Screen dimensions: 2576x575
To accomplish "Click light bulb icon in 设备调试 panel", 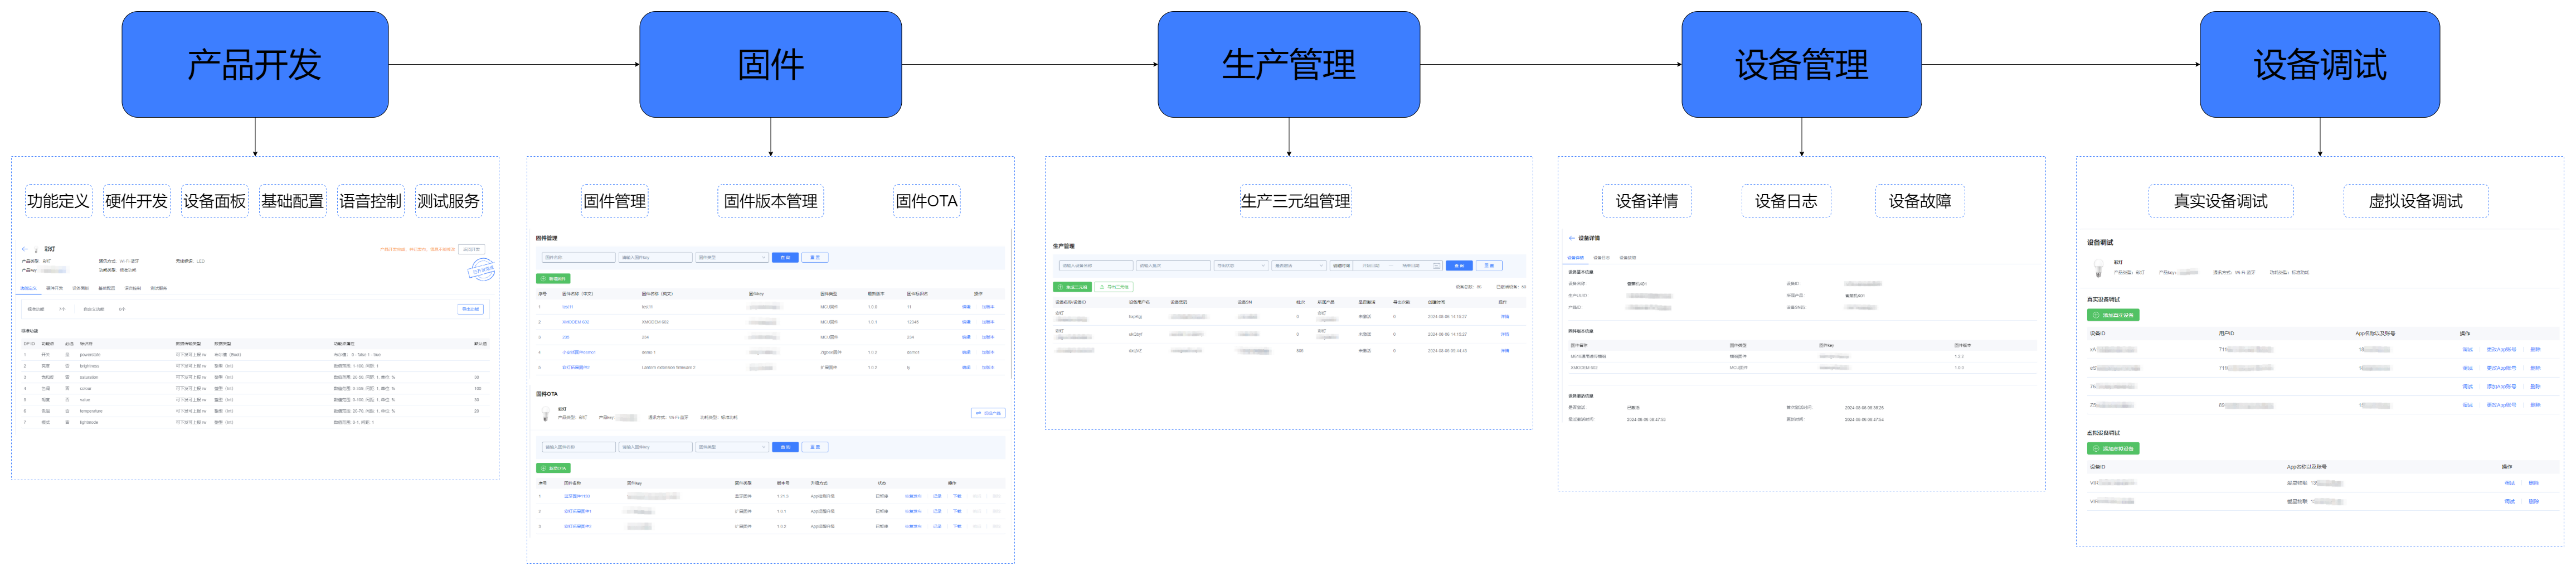I will [x=2098, y=268].
